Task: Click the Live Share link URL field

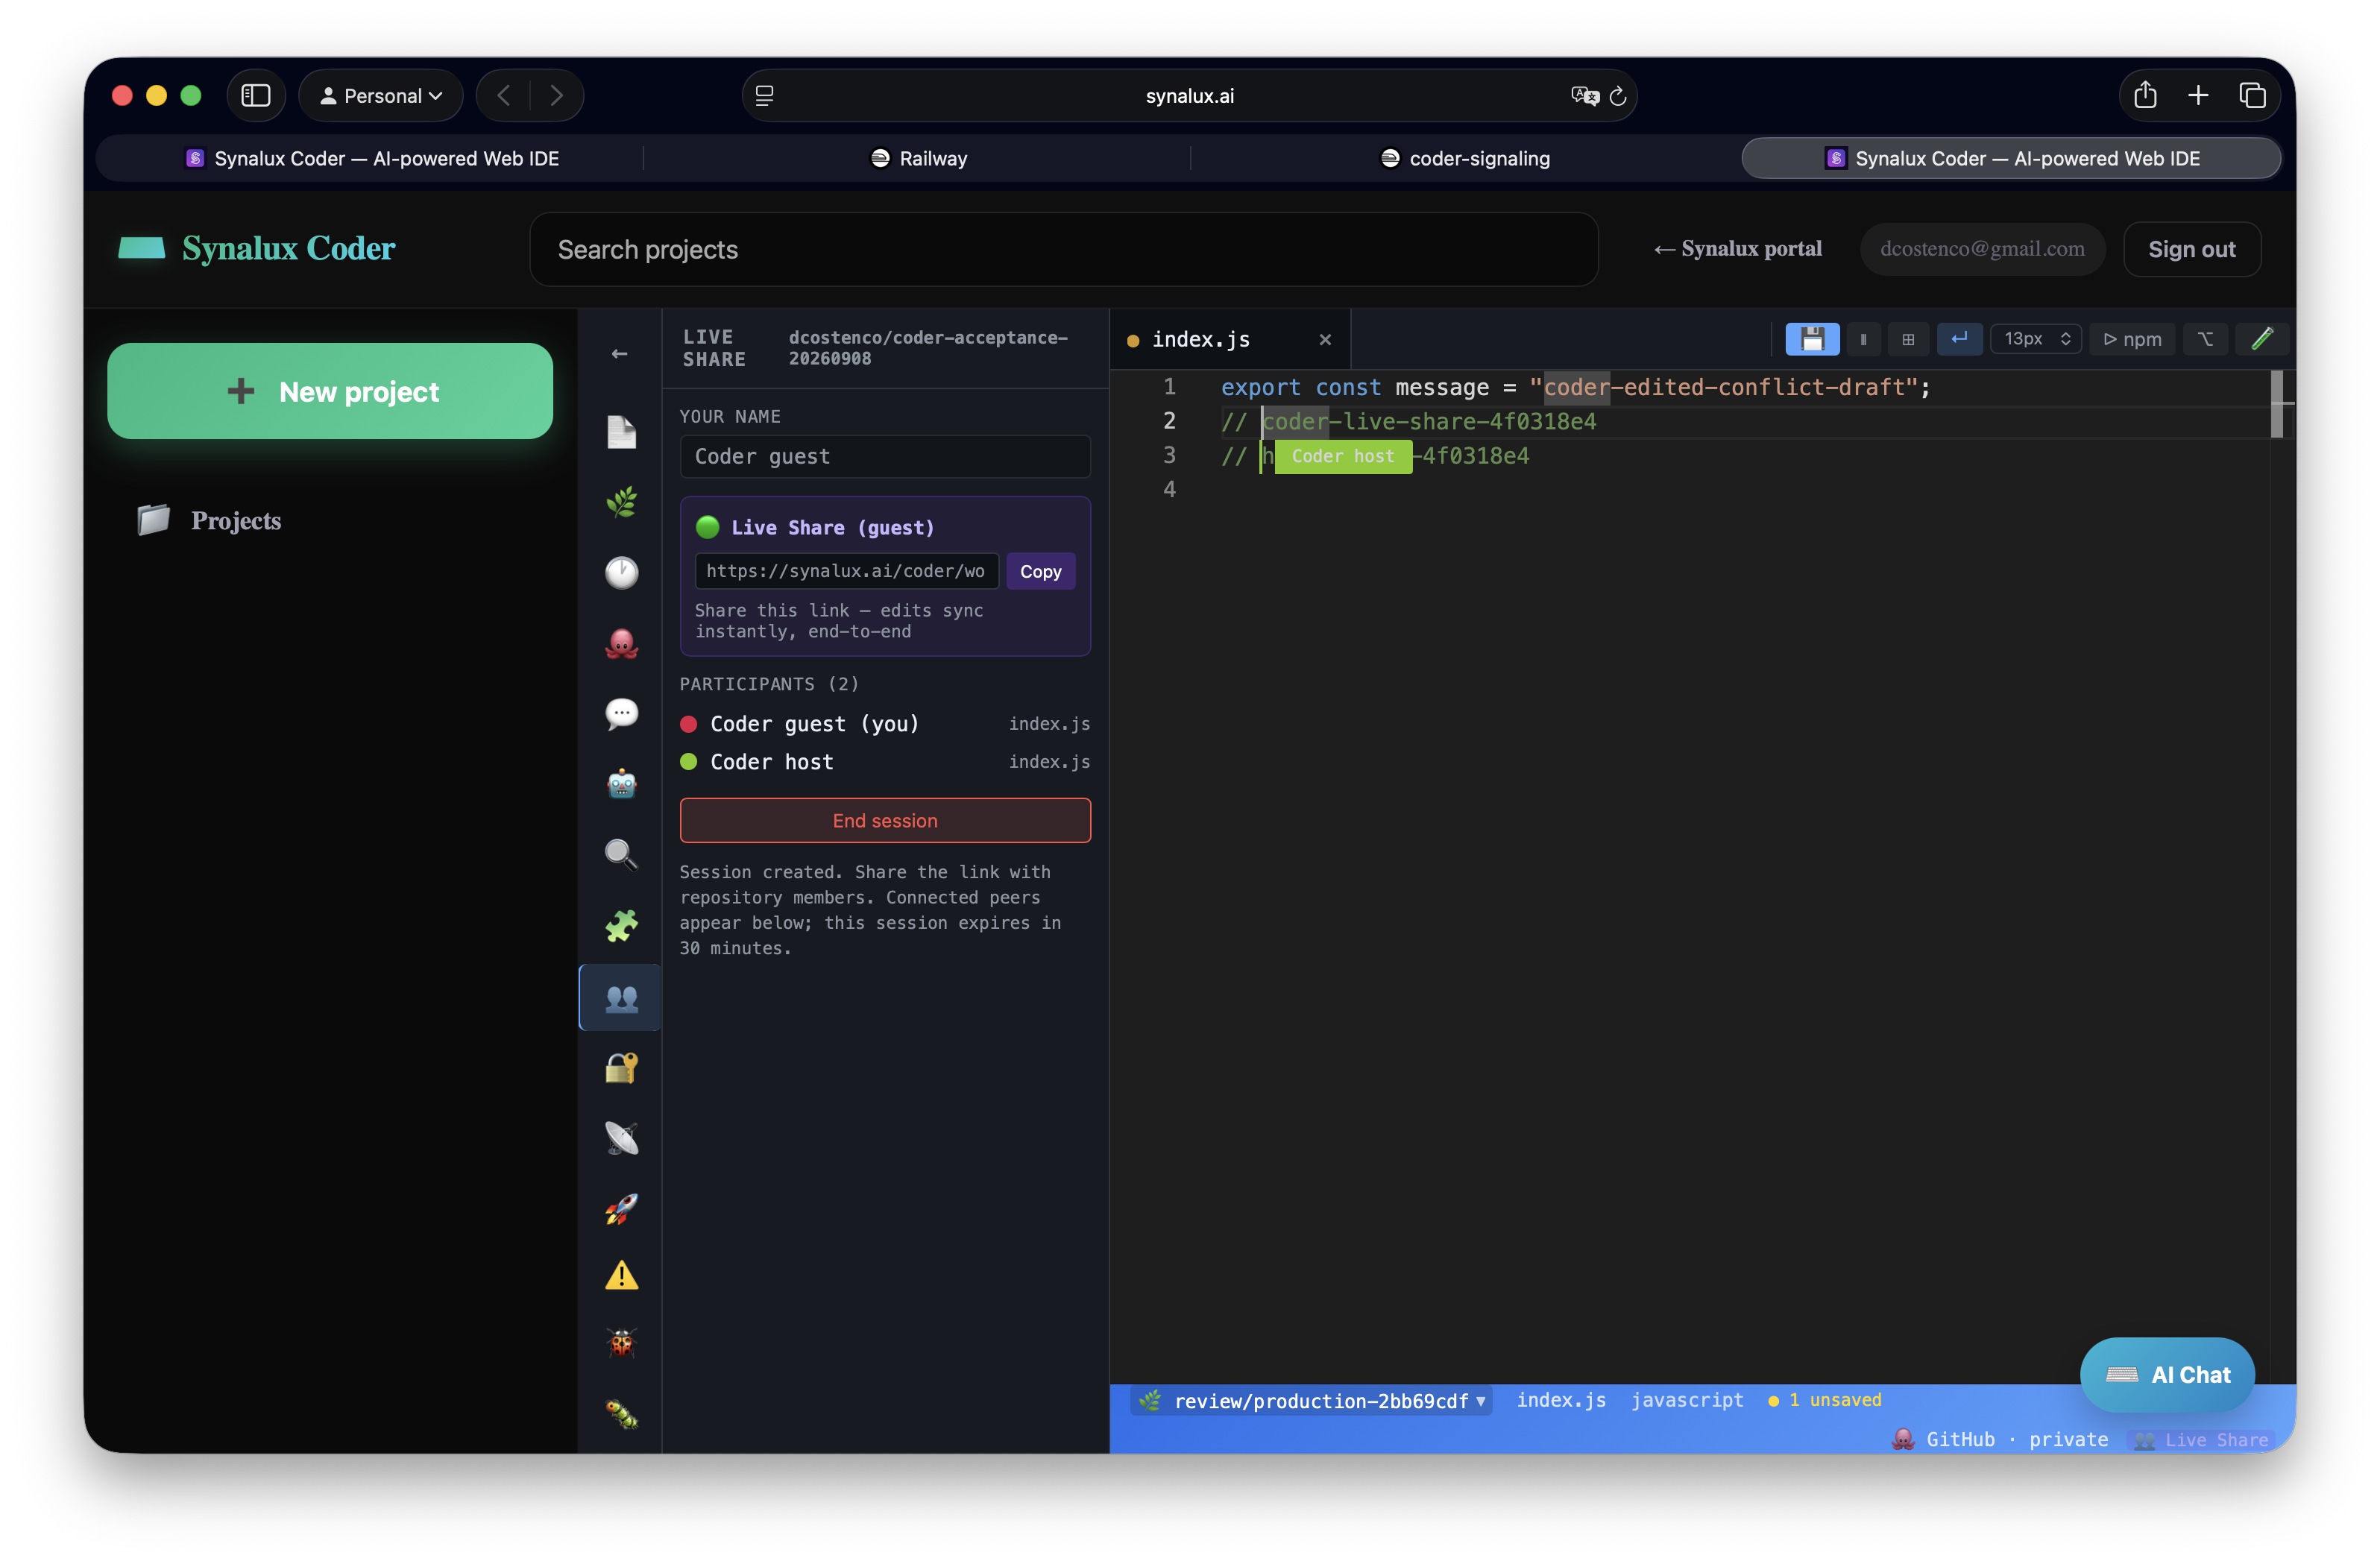Action: click(x=846, y=571)
